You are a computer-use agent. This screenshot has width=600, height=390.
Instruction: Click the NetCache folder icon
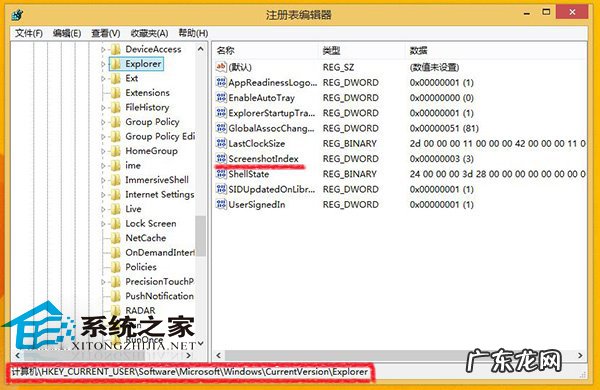[x=115, y=238]
